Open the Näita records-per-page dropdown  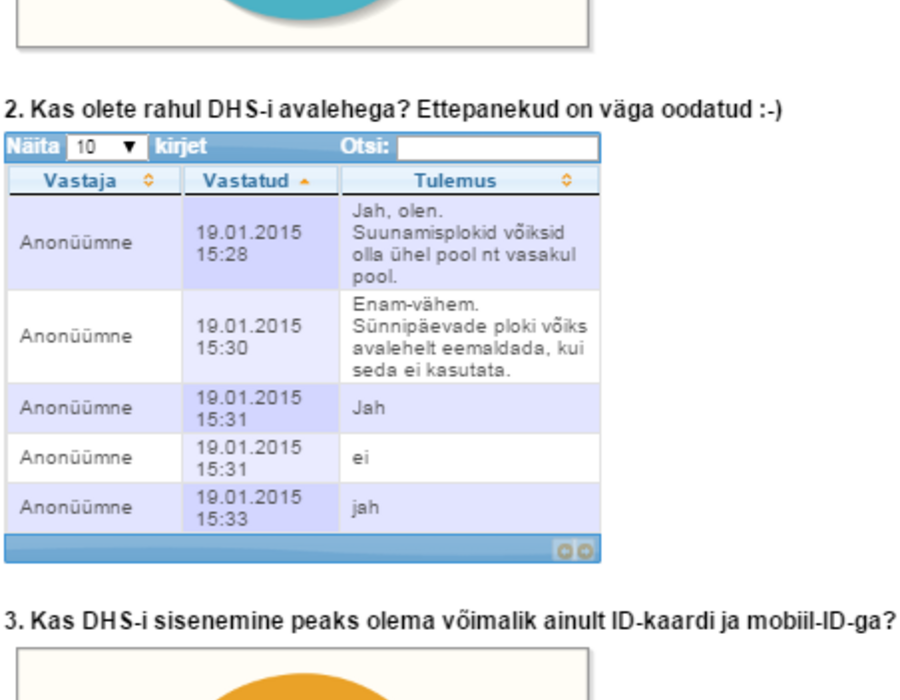(107, 147)
